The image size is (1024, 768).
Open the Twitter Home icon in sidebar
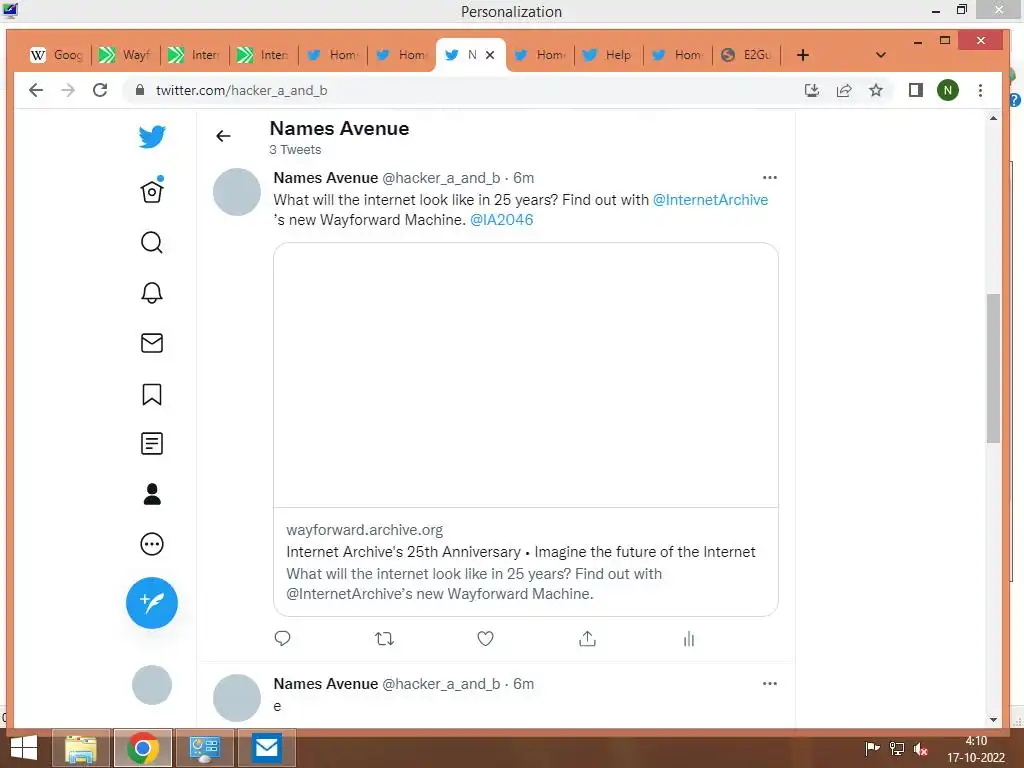click(x=152, y=190)
